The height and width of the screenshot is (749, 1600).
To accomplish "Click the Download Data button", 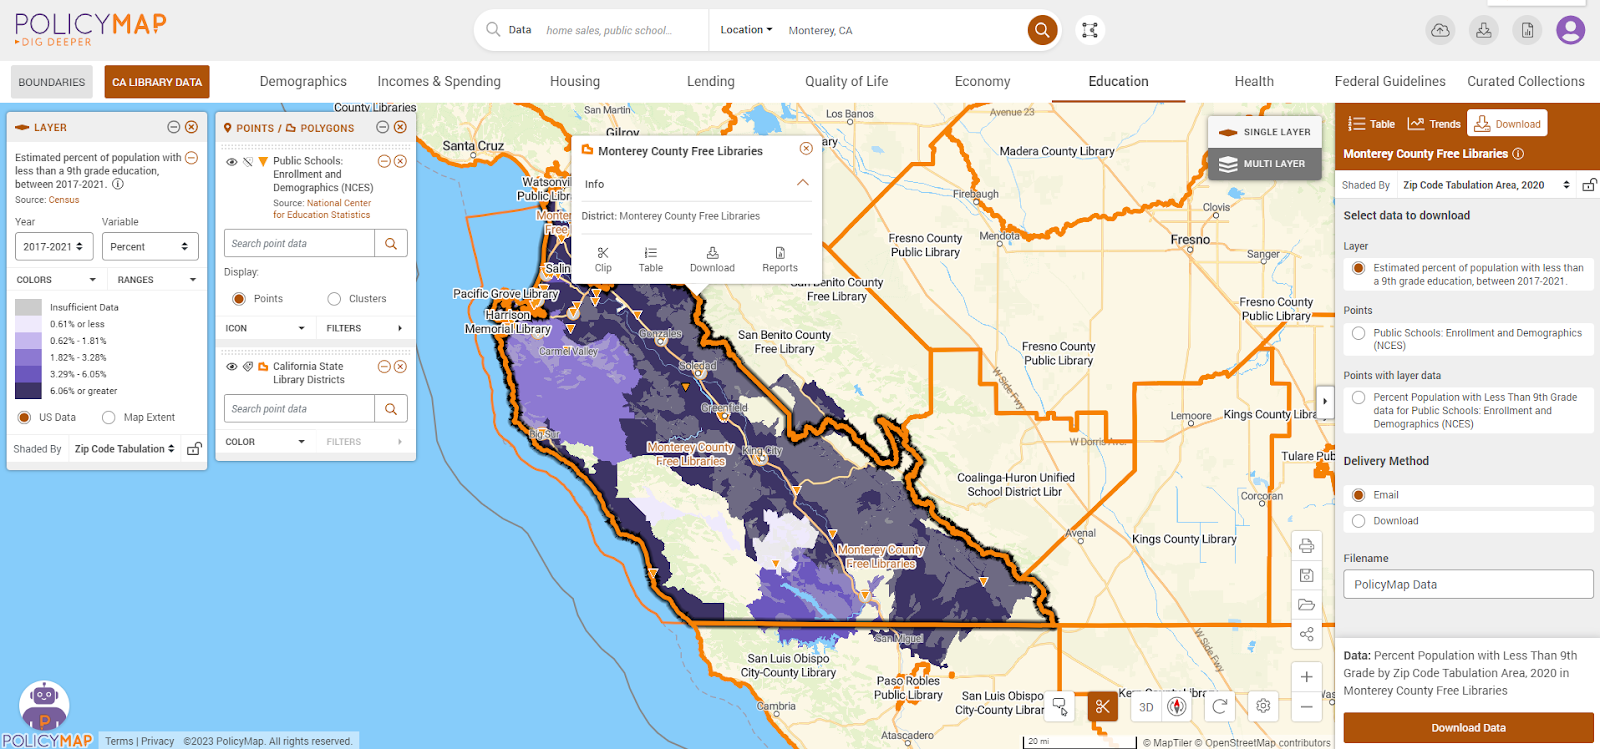I will [1468, 728].
